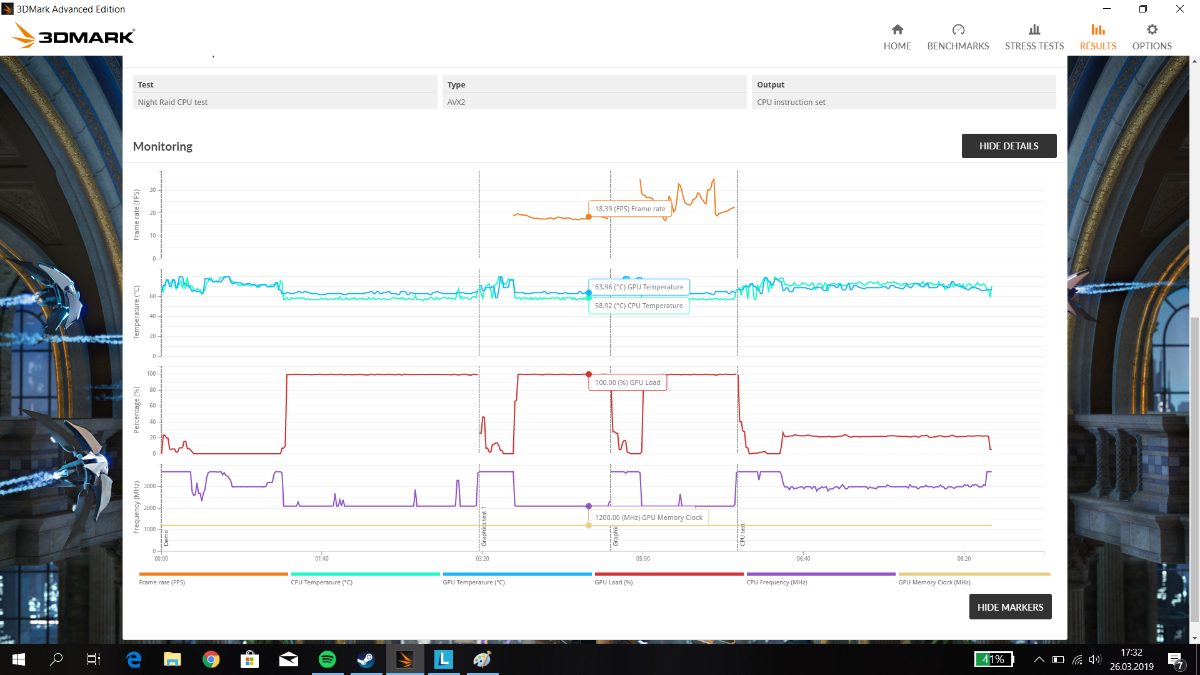Click the GPU Memory Clock color bar

(974, 574)
